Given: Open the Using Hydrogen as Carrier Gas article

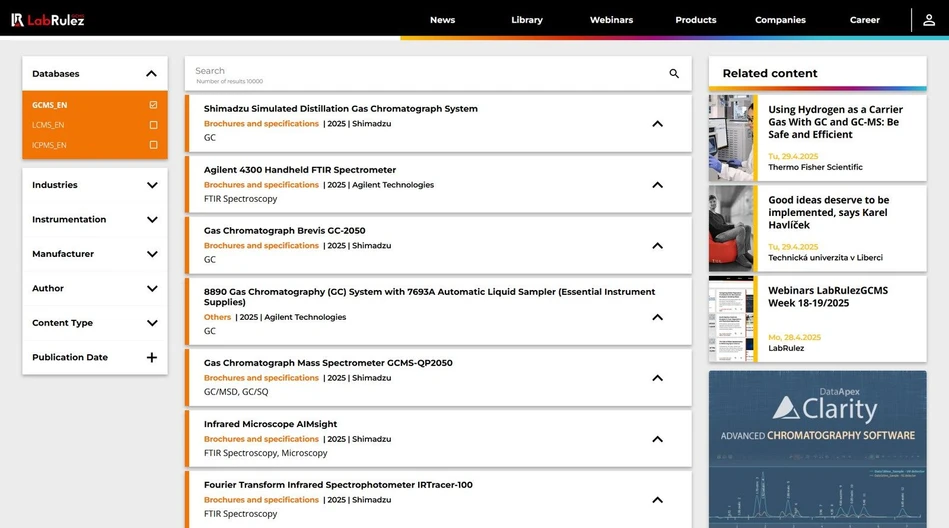Looking at the screenshot, I should pos(835,122).
